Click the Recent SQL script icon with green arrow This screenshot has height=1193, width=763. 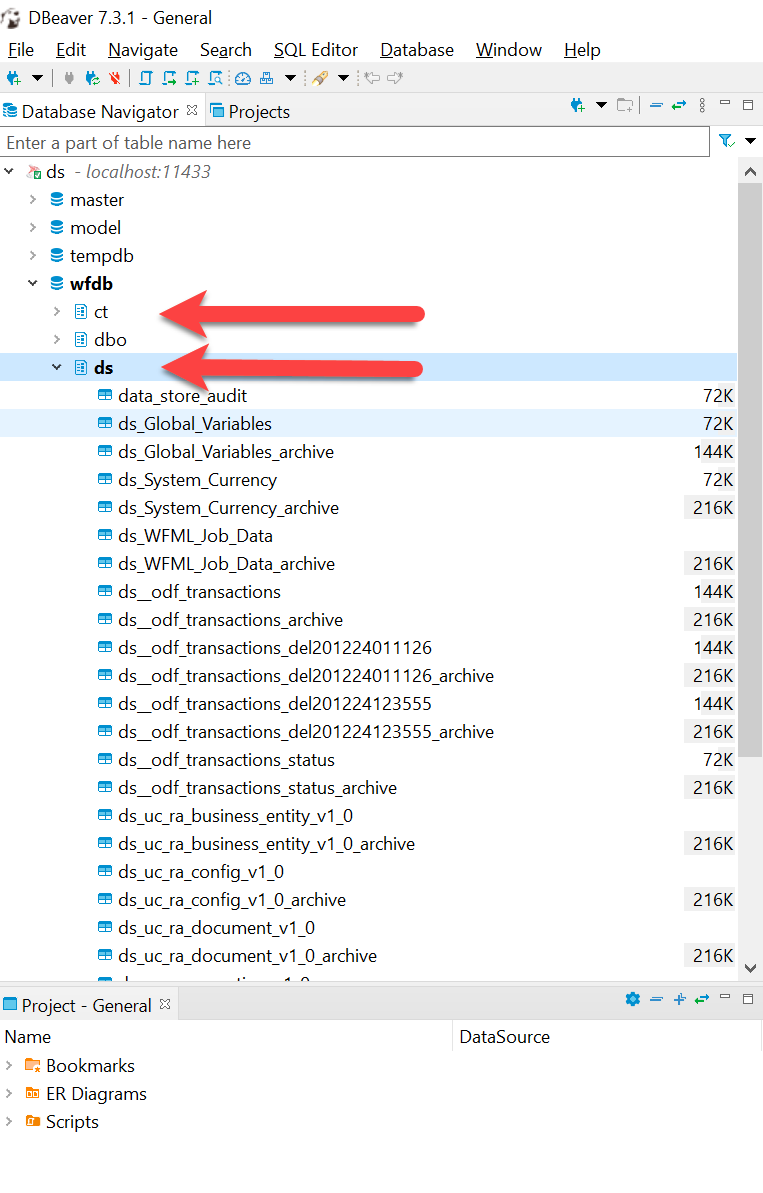(169, 78)
